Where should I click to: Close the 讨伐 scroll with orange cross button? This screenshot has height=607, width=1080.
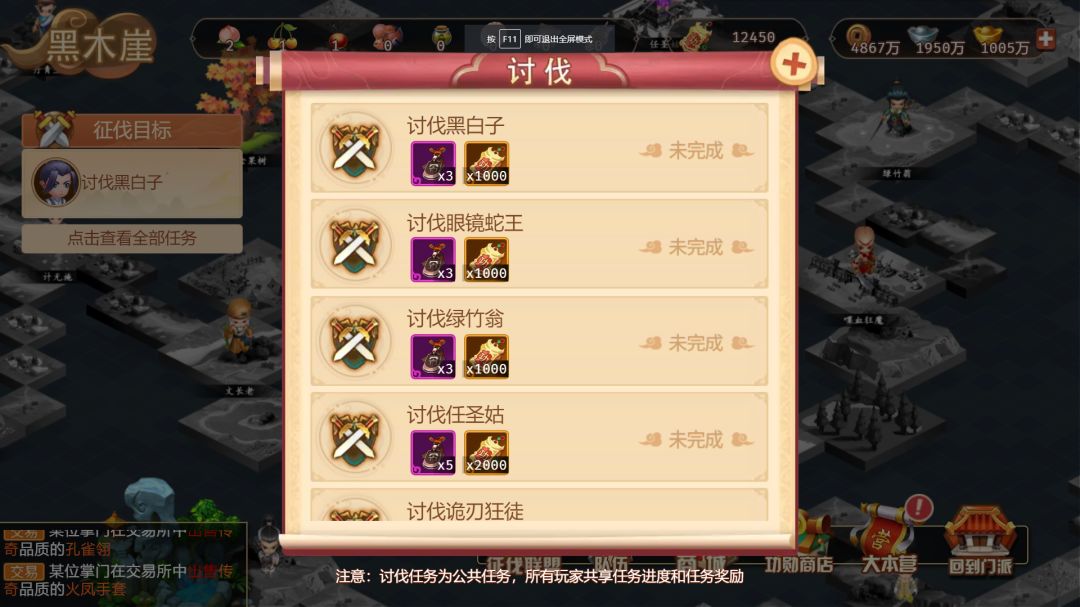pyautogui.click(x=793, y=64)
